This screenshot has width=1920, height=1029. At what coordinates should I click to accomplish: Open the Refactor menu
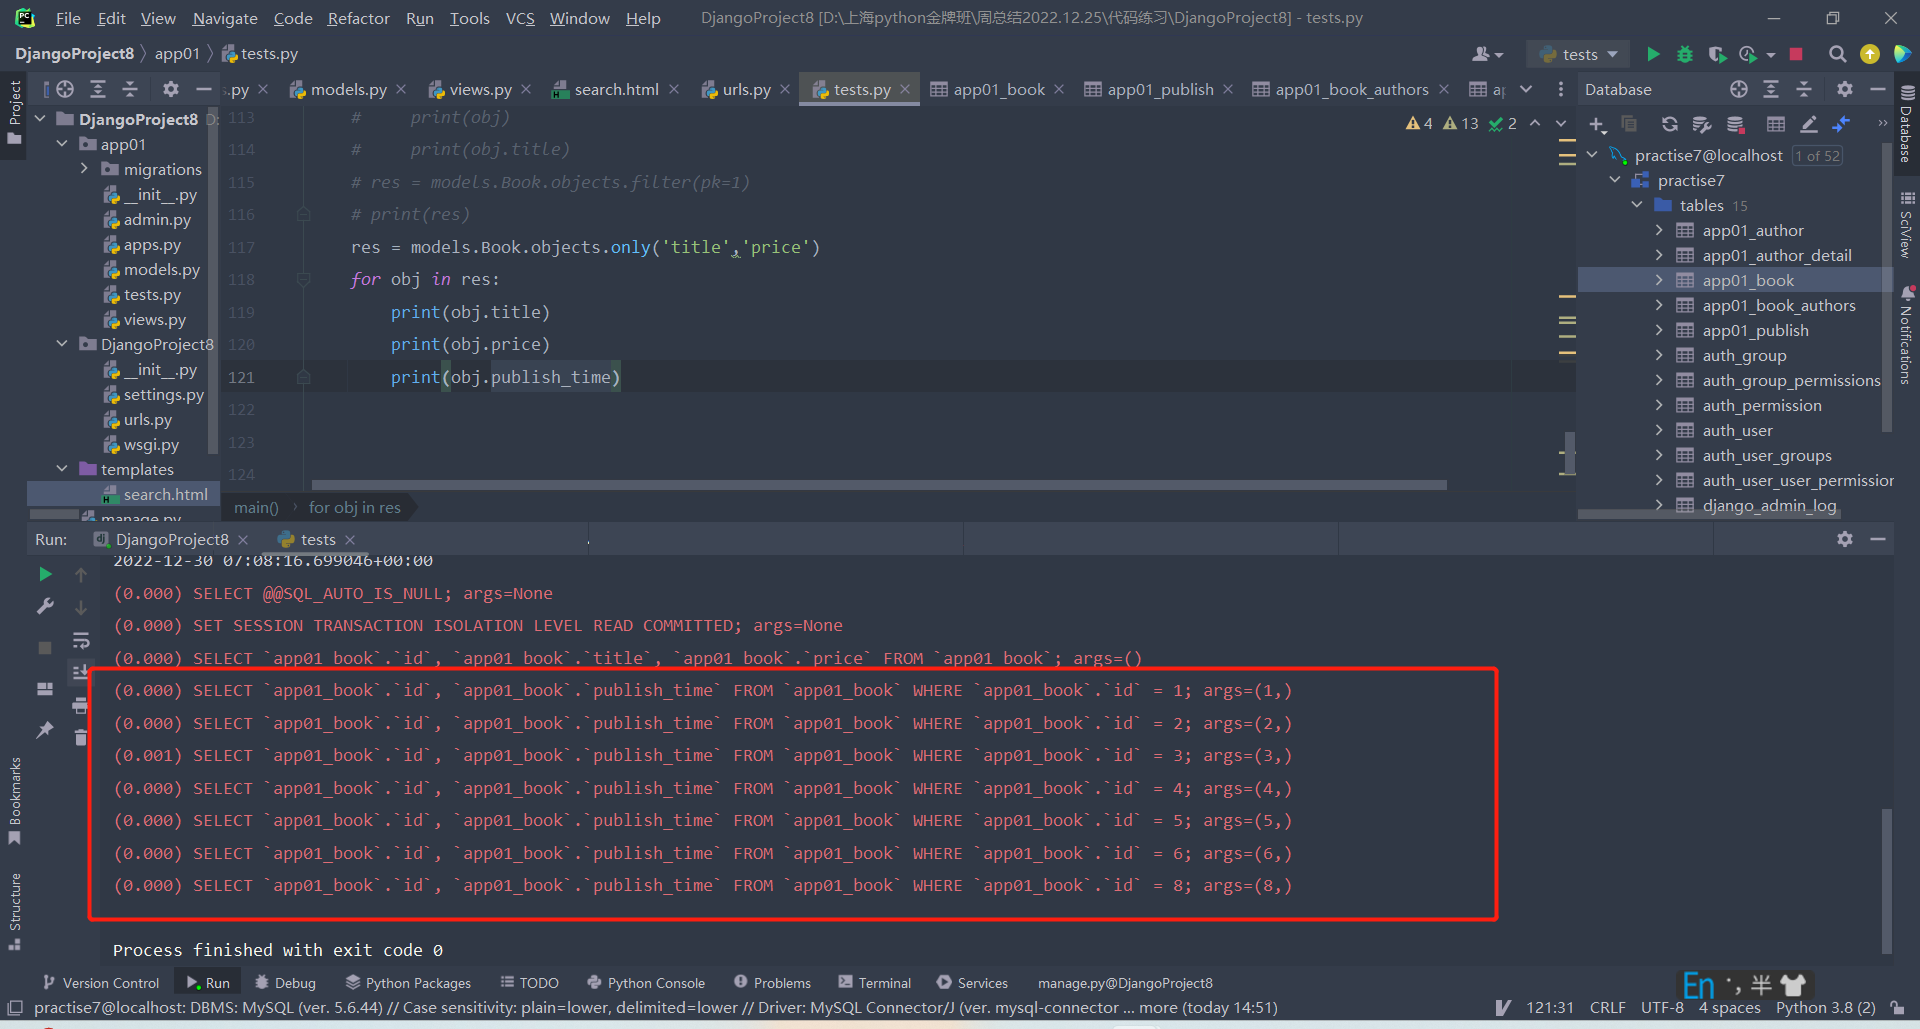(358, 18)
